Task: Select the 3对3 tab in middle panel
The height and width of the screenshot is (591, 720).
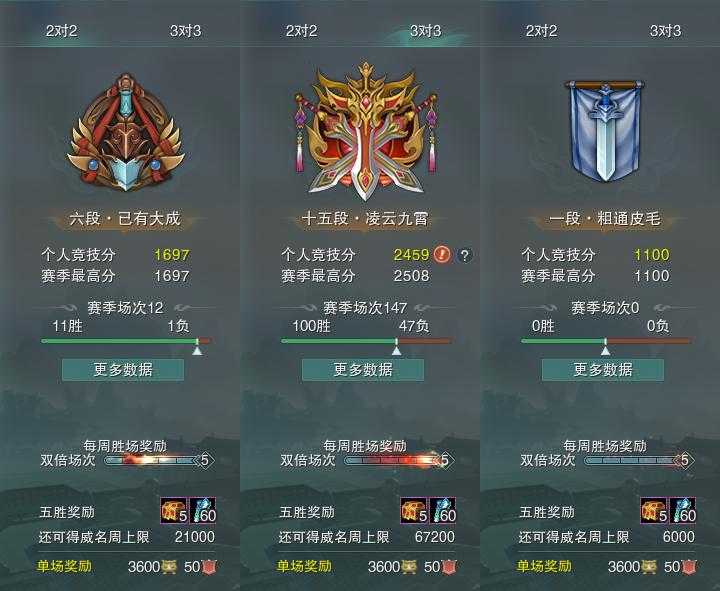Action: point(426,31)
